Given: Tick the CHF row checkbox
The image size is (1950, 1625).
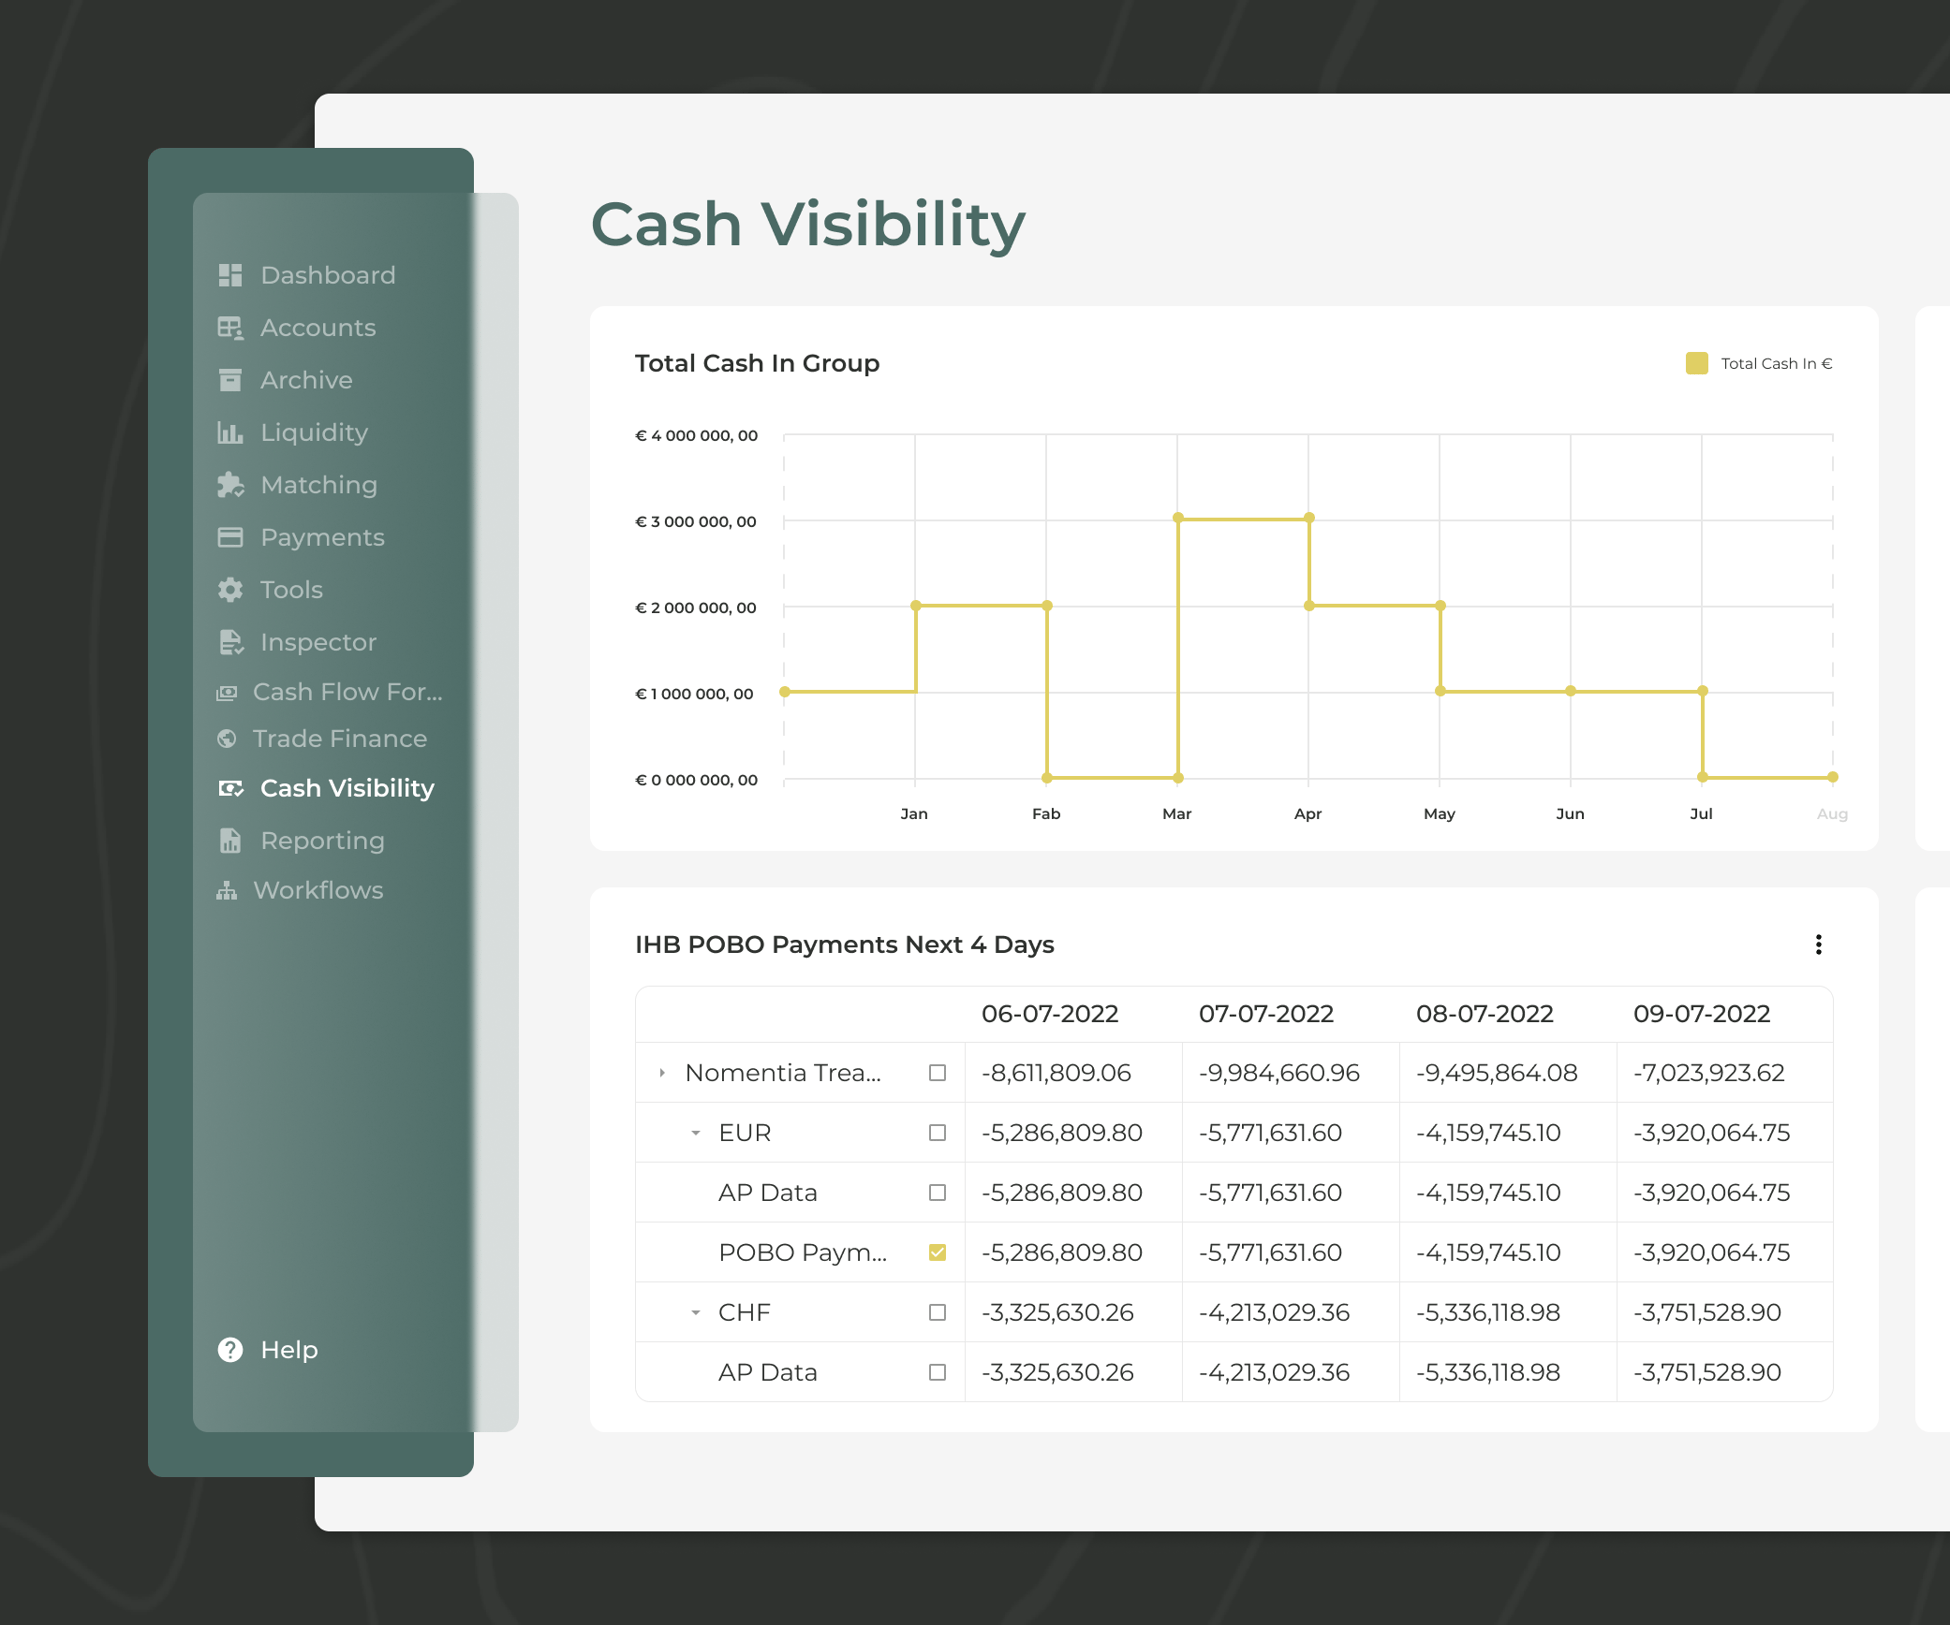Looking at the screenshot, I should (937, 1312).
